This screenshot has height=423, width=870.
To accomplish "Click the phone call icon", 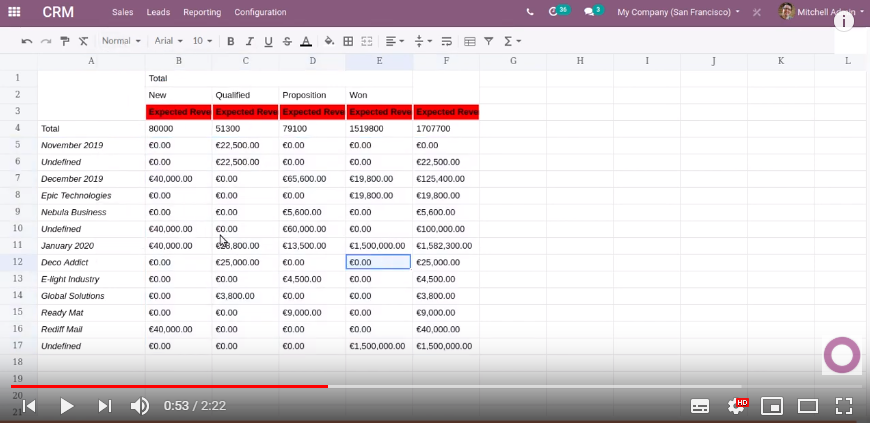I will [529, 12].
